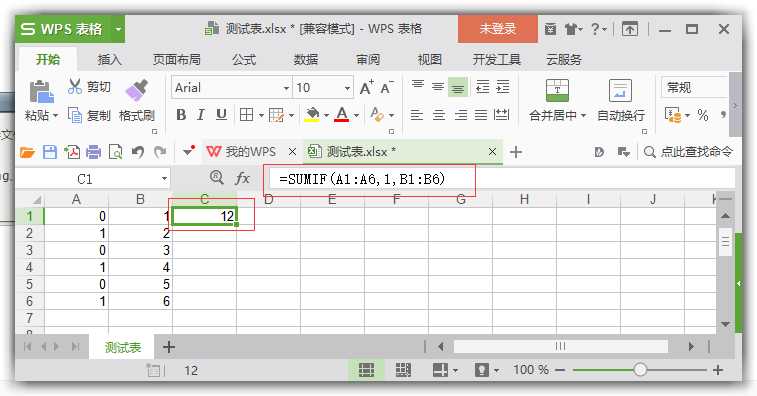The image size is (757, 396).
Task: Click the Wrap Text icon
Action: coord(620,90)
